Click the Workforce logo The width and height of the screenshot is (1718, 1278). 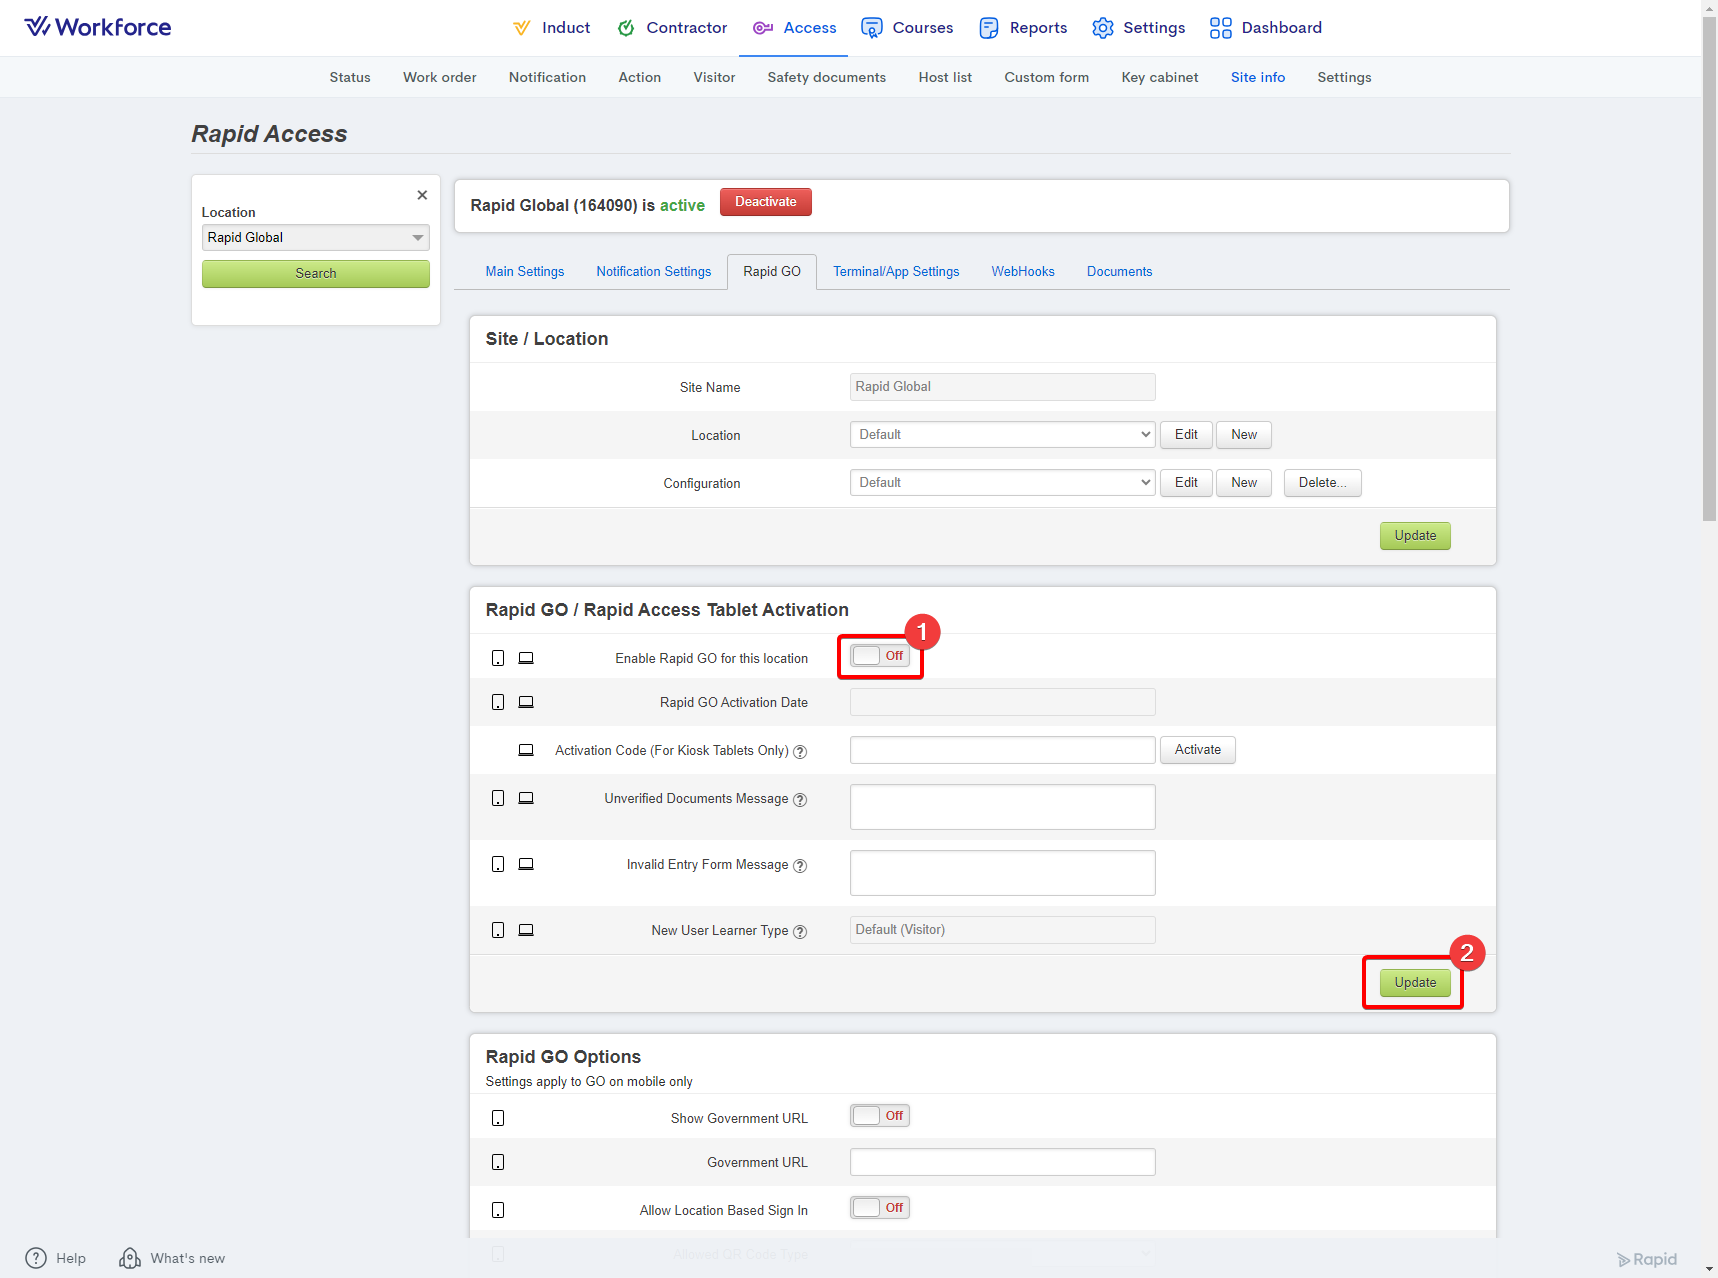pyautogui.click(x=98, y=27)
